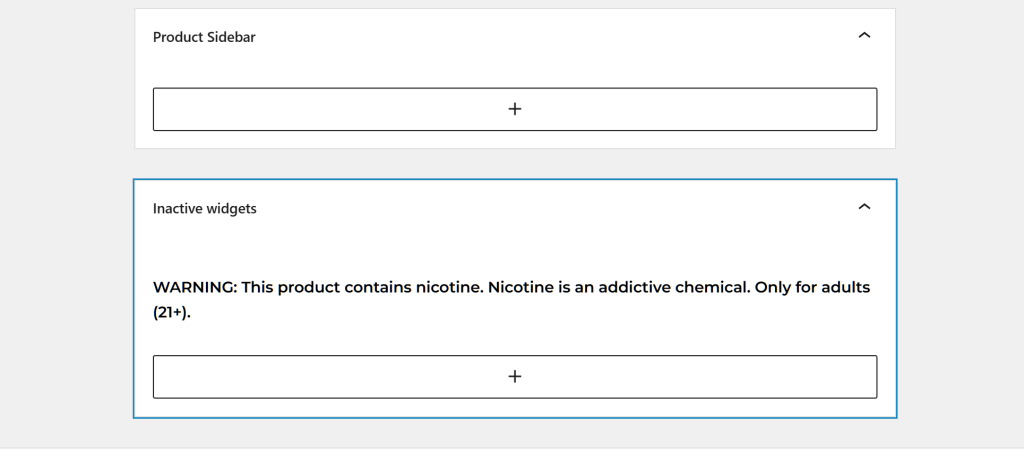Image resolution: width=1024 pixels, height=465 pixels.
Task: Toggle the Product Sidebar panel header
Action: pyautogui.click(x=500, y=37)
